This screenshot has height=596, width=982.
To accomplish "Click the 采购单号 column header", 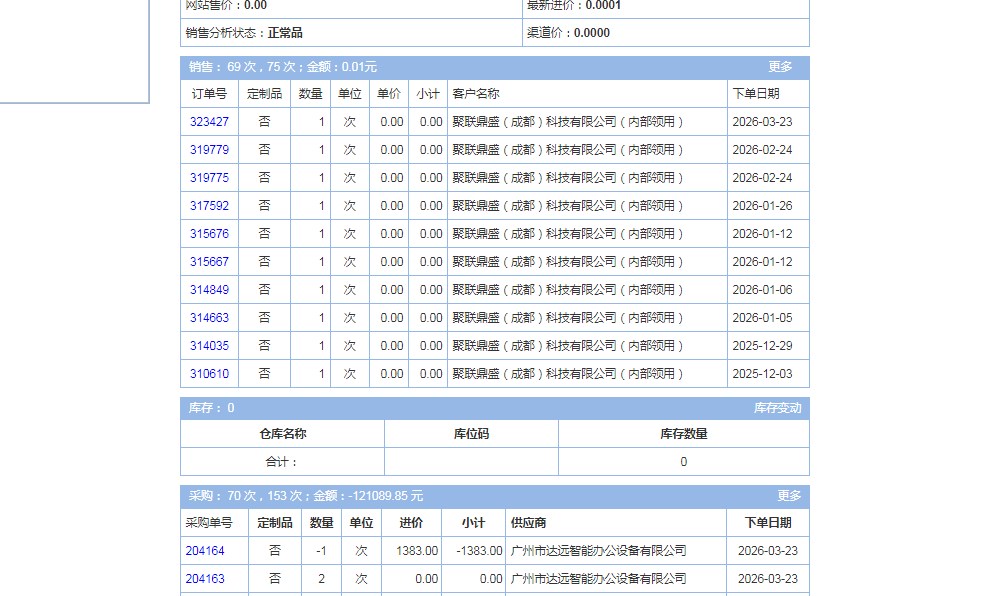I will tap(209, 523).
